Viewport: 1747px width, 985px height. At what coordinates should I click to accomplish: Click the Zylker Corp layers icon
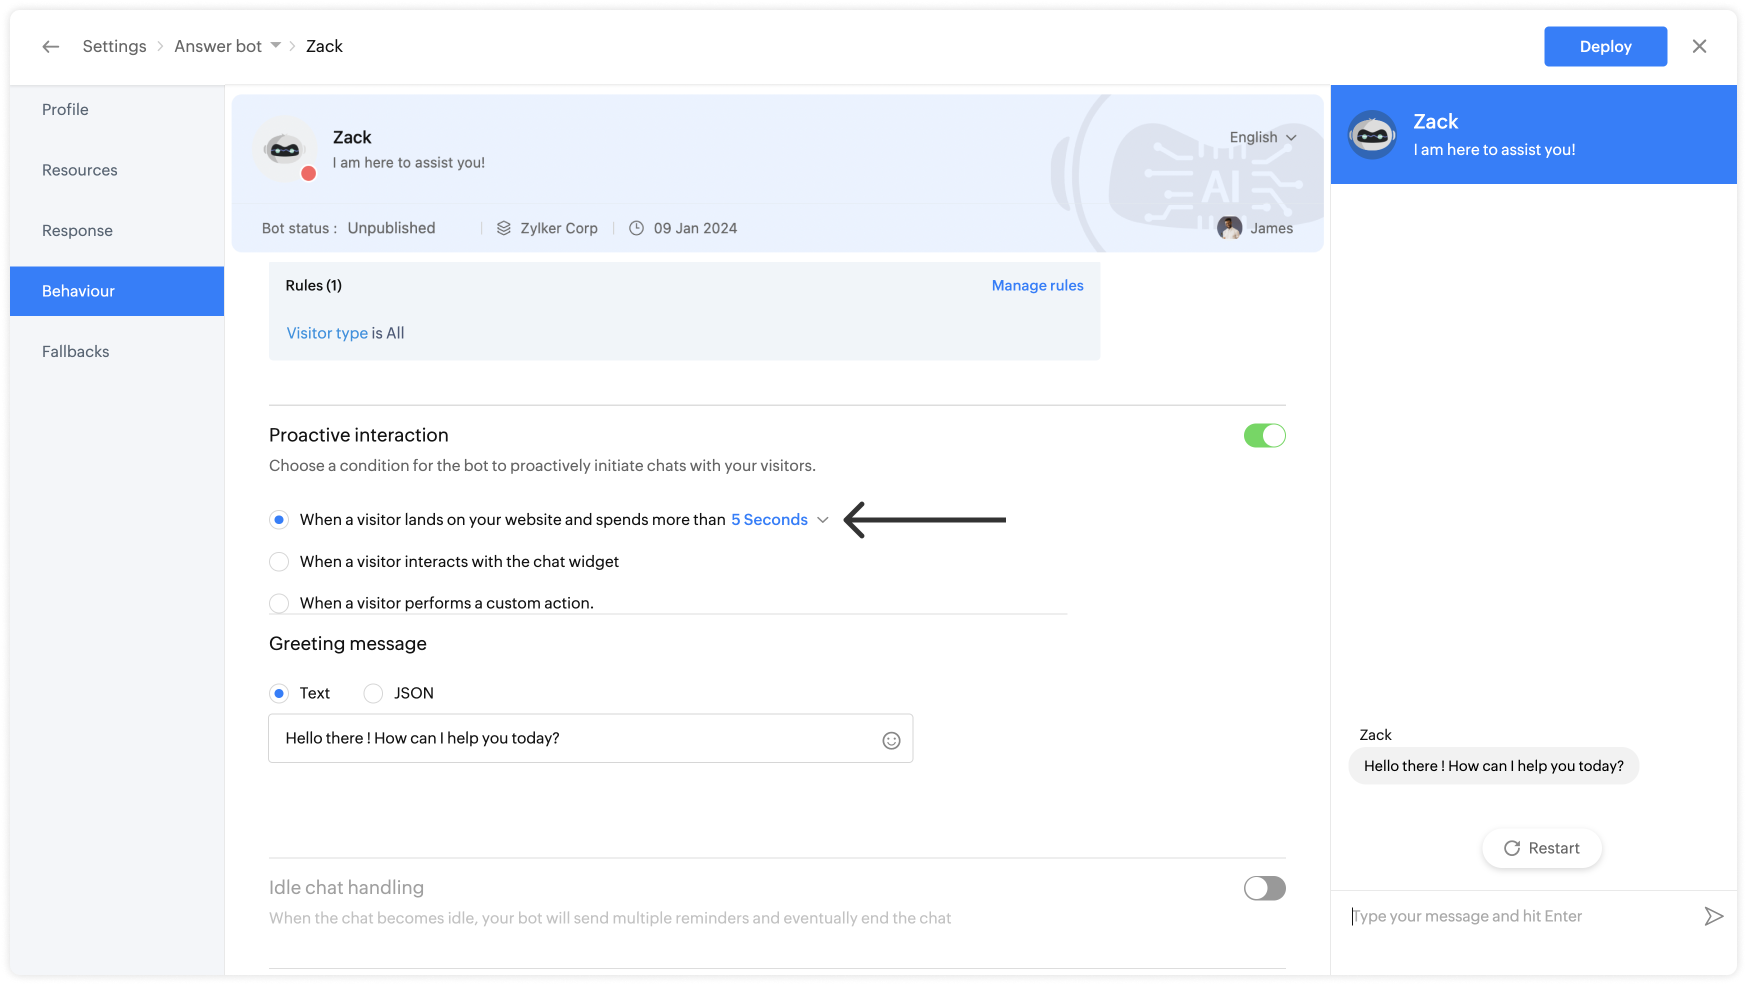click(x=504, y=228)
